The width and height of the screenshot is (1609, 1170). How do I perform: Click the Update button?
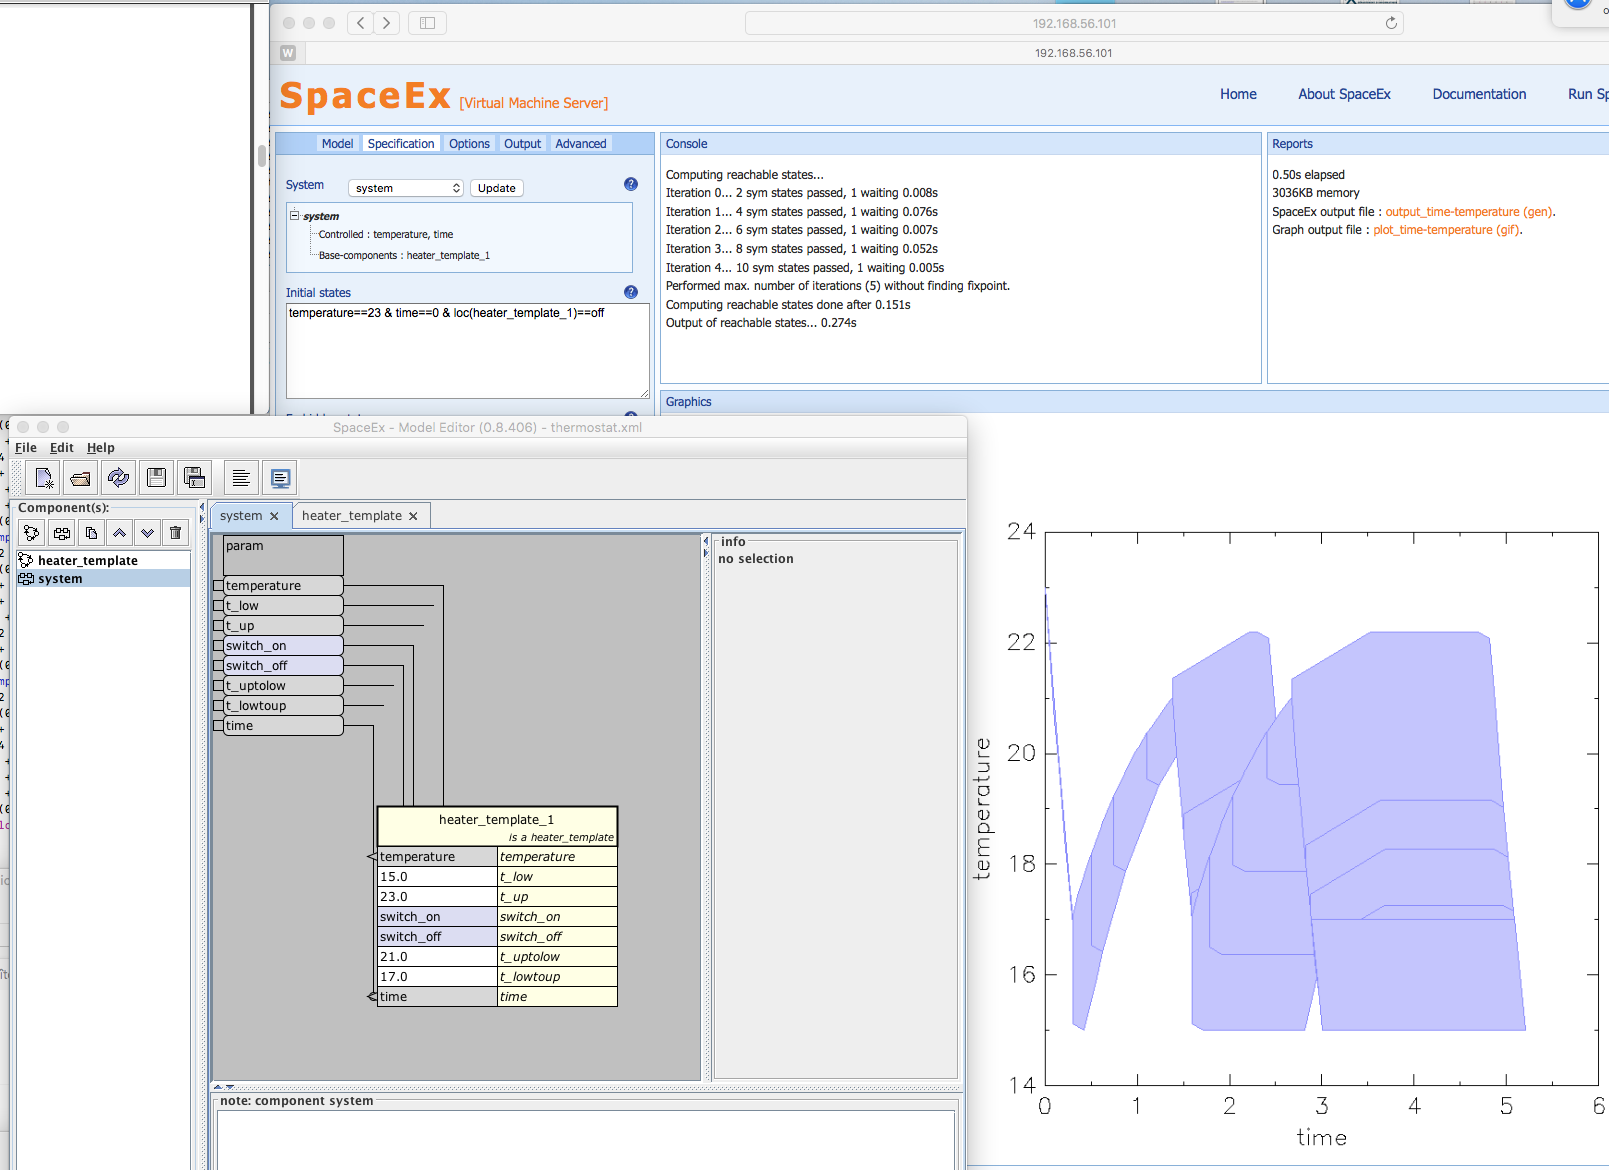click(x=497, y=188)
